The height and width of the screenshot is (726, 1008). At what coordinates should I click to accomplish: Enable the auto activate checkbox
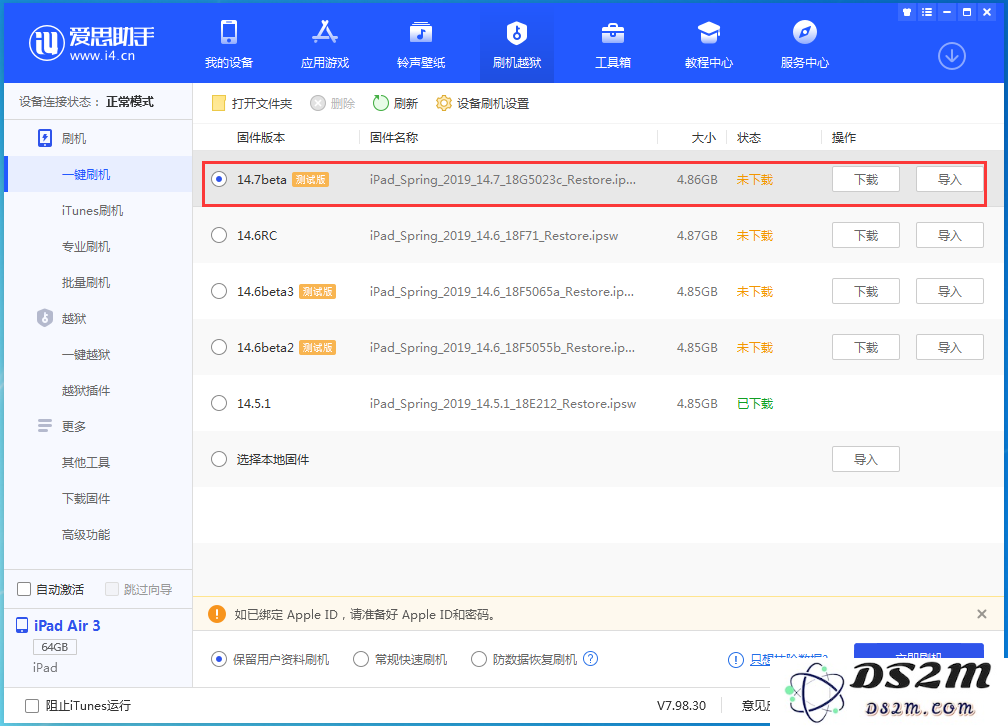(24, 589)
